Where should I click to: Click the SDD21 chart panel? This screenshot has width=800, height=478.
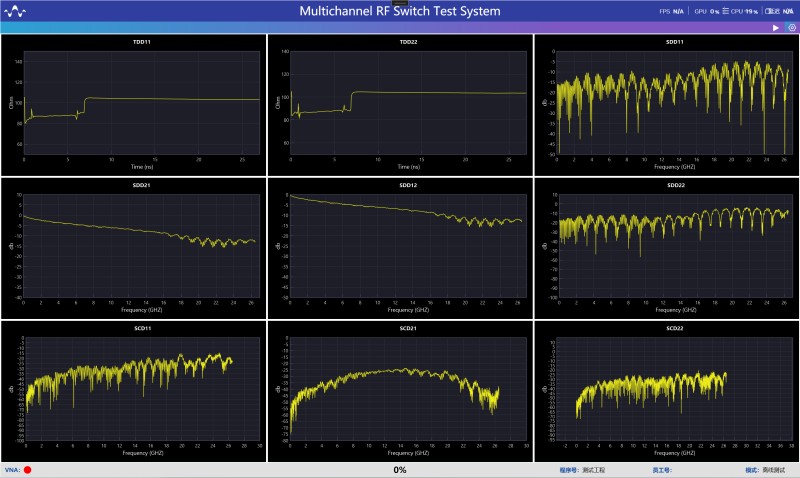134,248
